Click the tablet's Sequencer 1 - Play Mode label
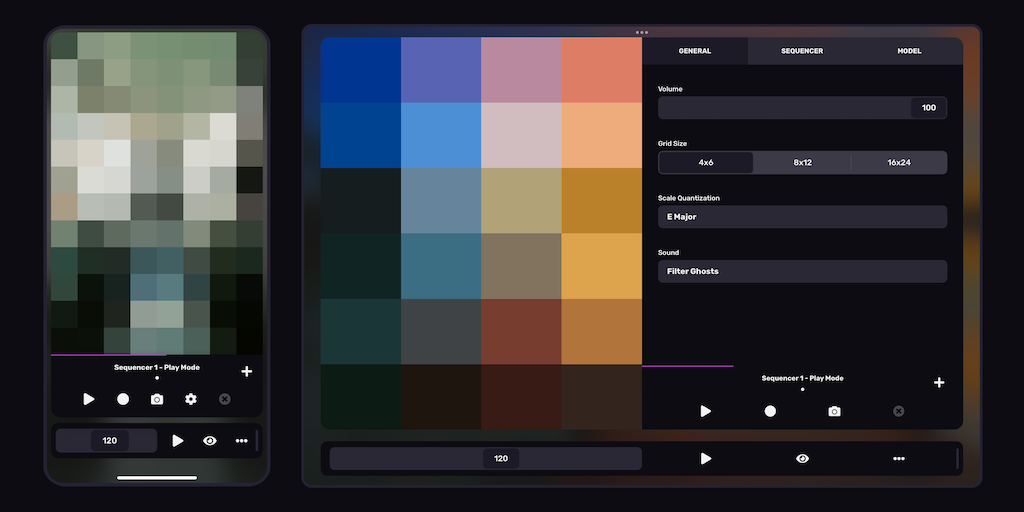 [802, 378]
